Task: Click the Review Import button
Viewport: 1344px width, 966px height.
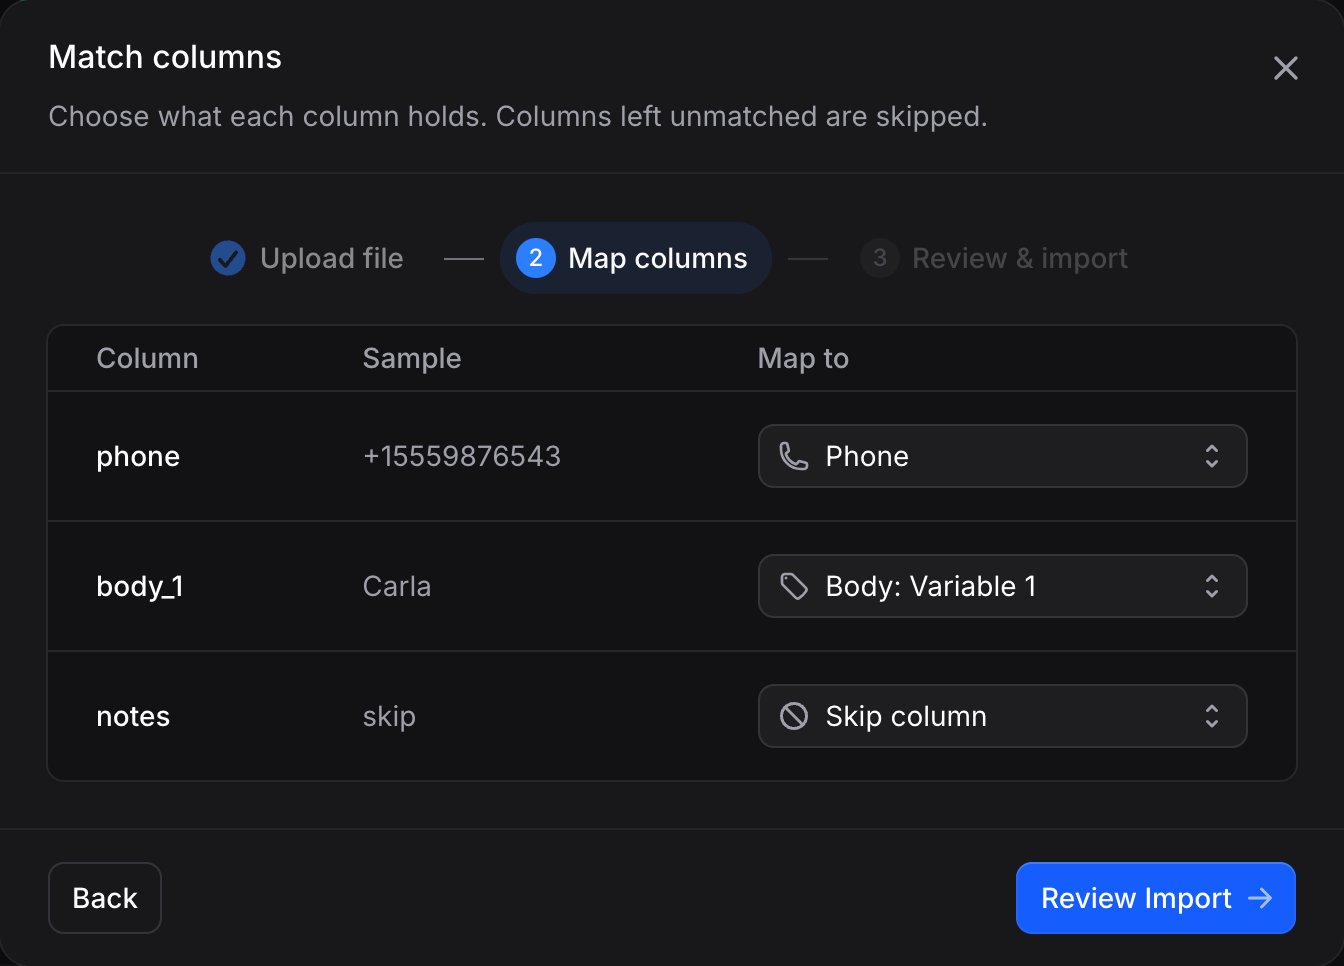Action: pos(1156,898)
